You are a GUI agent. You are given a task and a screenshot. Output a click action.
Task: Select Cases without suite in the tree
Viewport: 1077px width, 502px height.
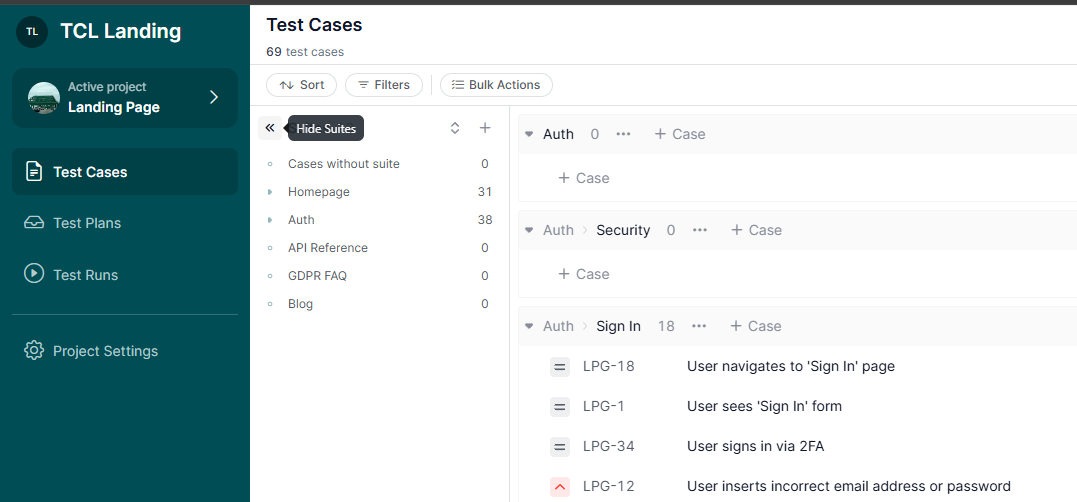click(x=343, y=164)
